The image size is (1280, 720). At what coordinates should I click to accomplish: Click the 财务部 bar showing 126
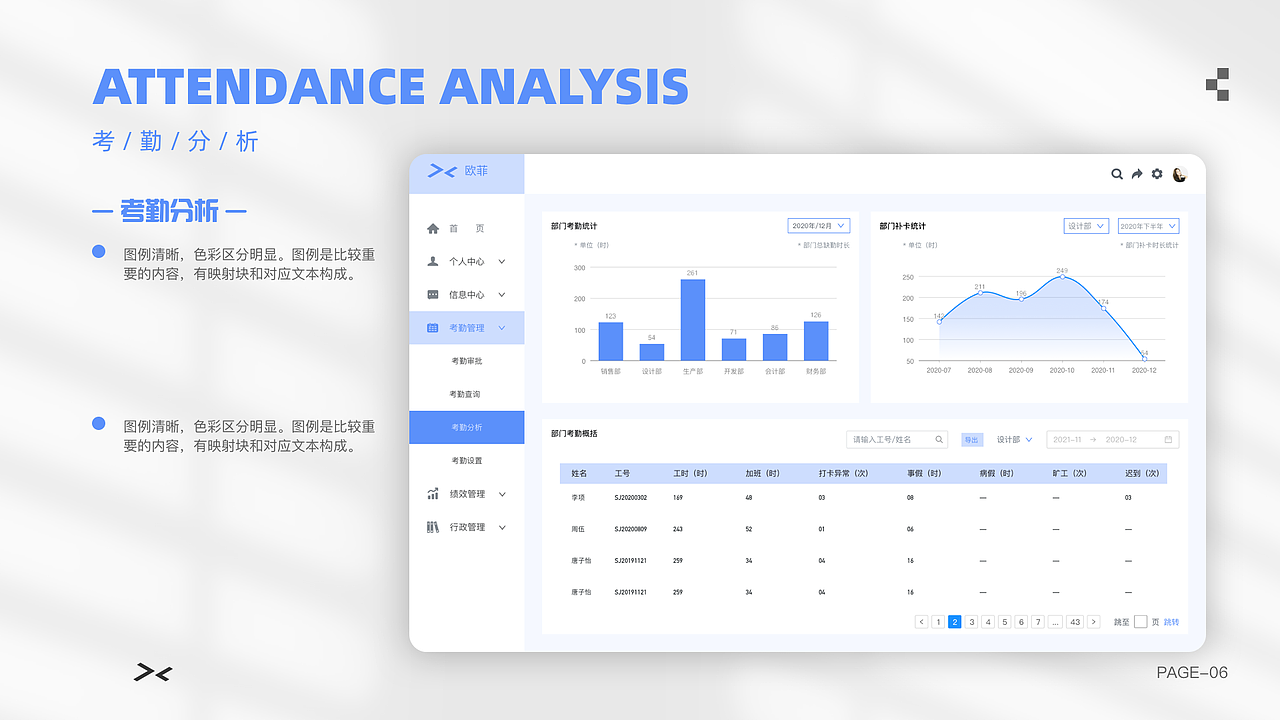point(816,341)
